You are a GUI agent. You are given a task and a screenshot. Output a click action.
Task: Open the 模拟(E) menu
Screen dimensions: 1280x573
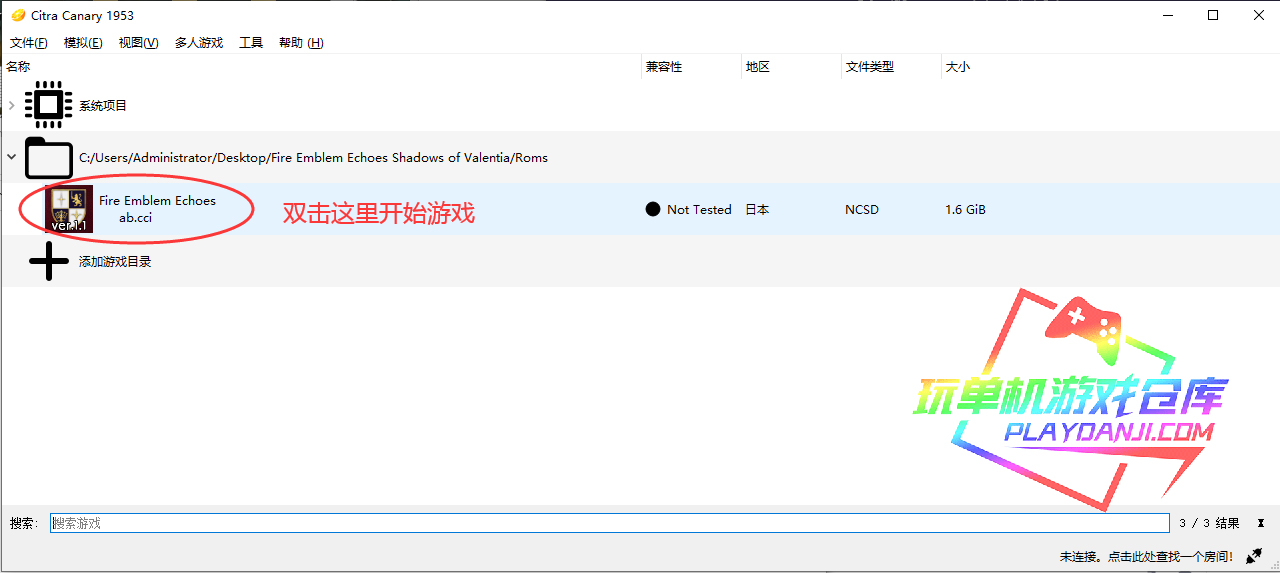tap(82, 43)
